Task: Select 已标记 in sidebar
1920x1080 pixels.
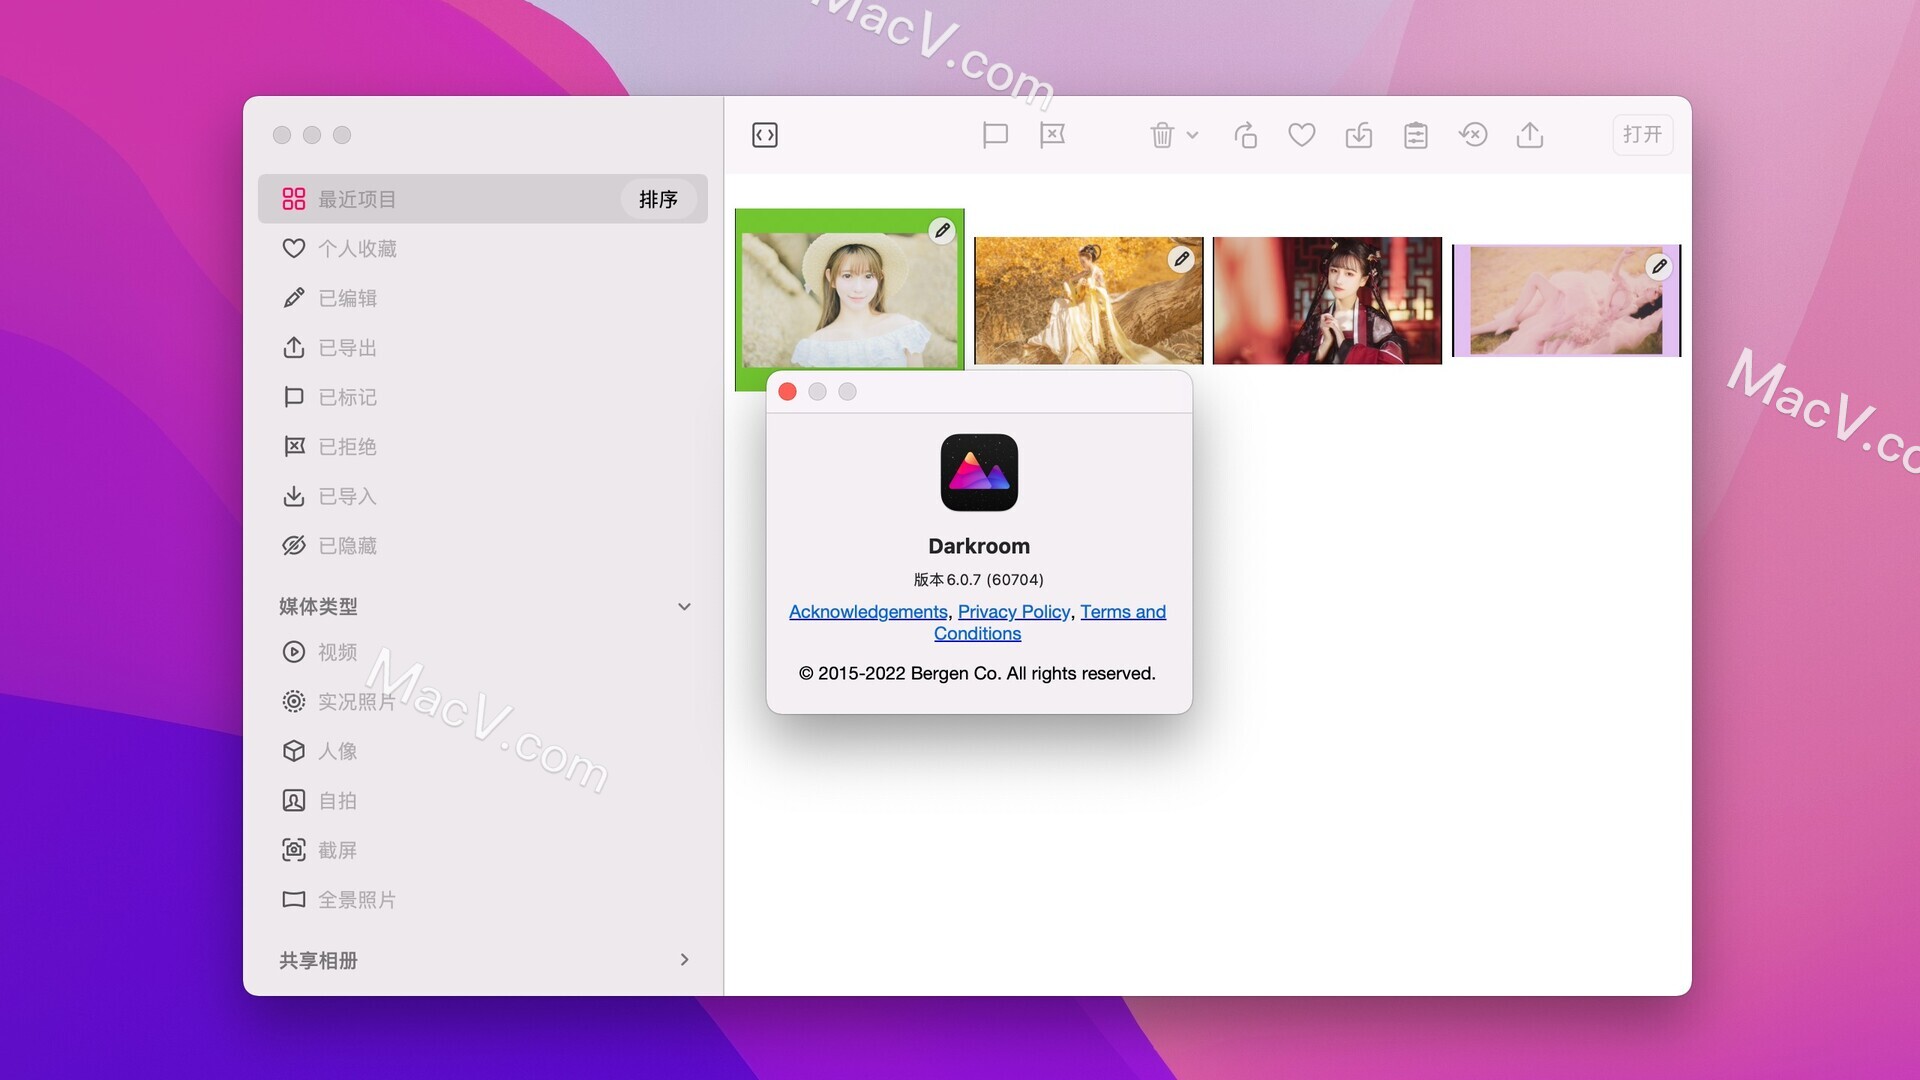Action: coord(483,397)
